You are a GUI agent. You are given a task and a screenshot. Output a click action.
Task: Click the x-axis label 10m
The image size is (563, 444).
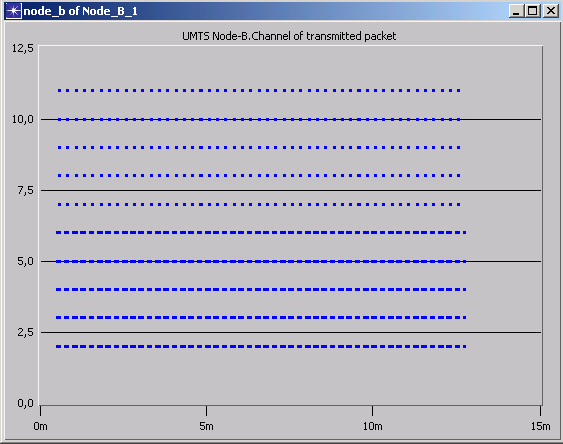tap(372, 426)
